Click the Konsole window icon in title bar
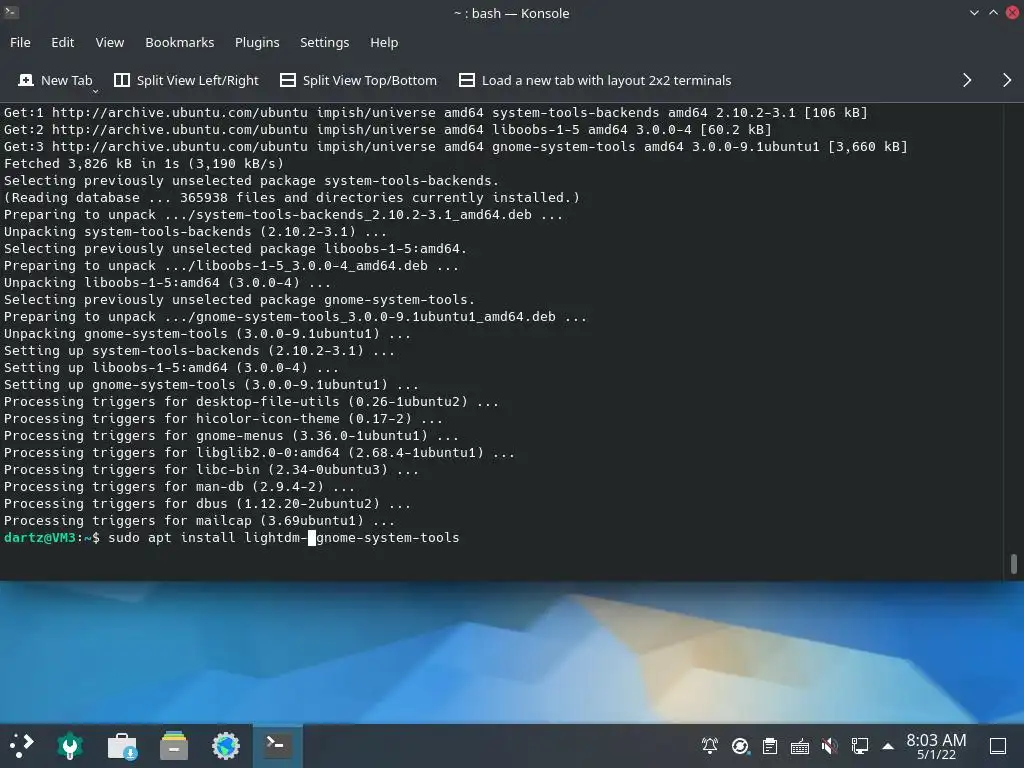The width and height of the screenshot is (1024, 768). point(11,12)
